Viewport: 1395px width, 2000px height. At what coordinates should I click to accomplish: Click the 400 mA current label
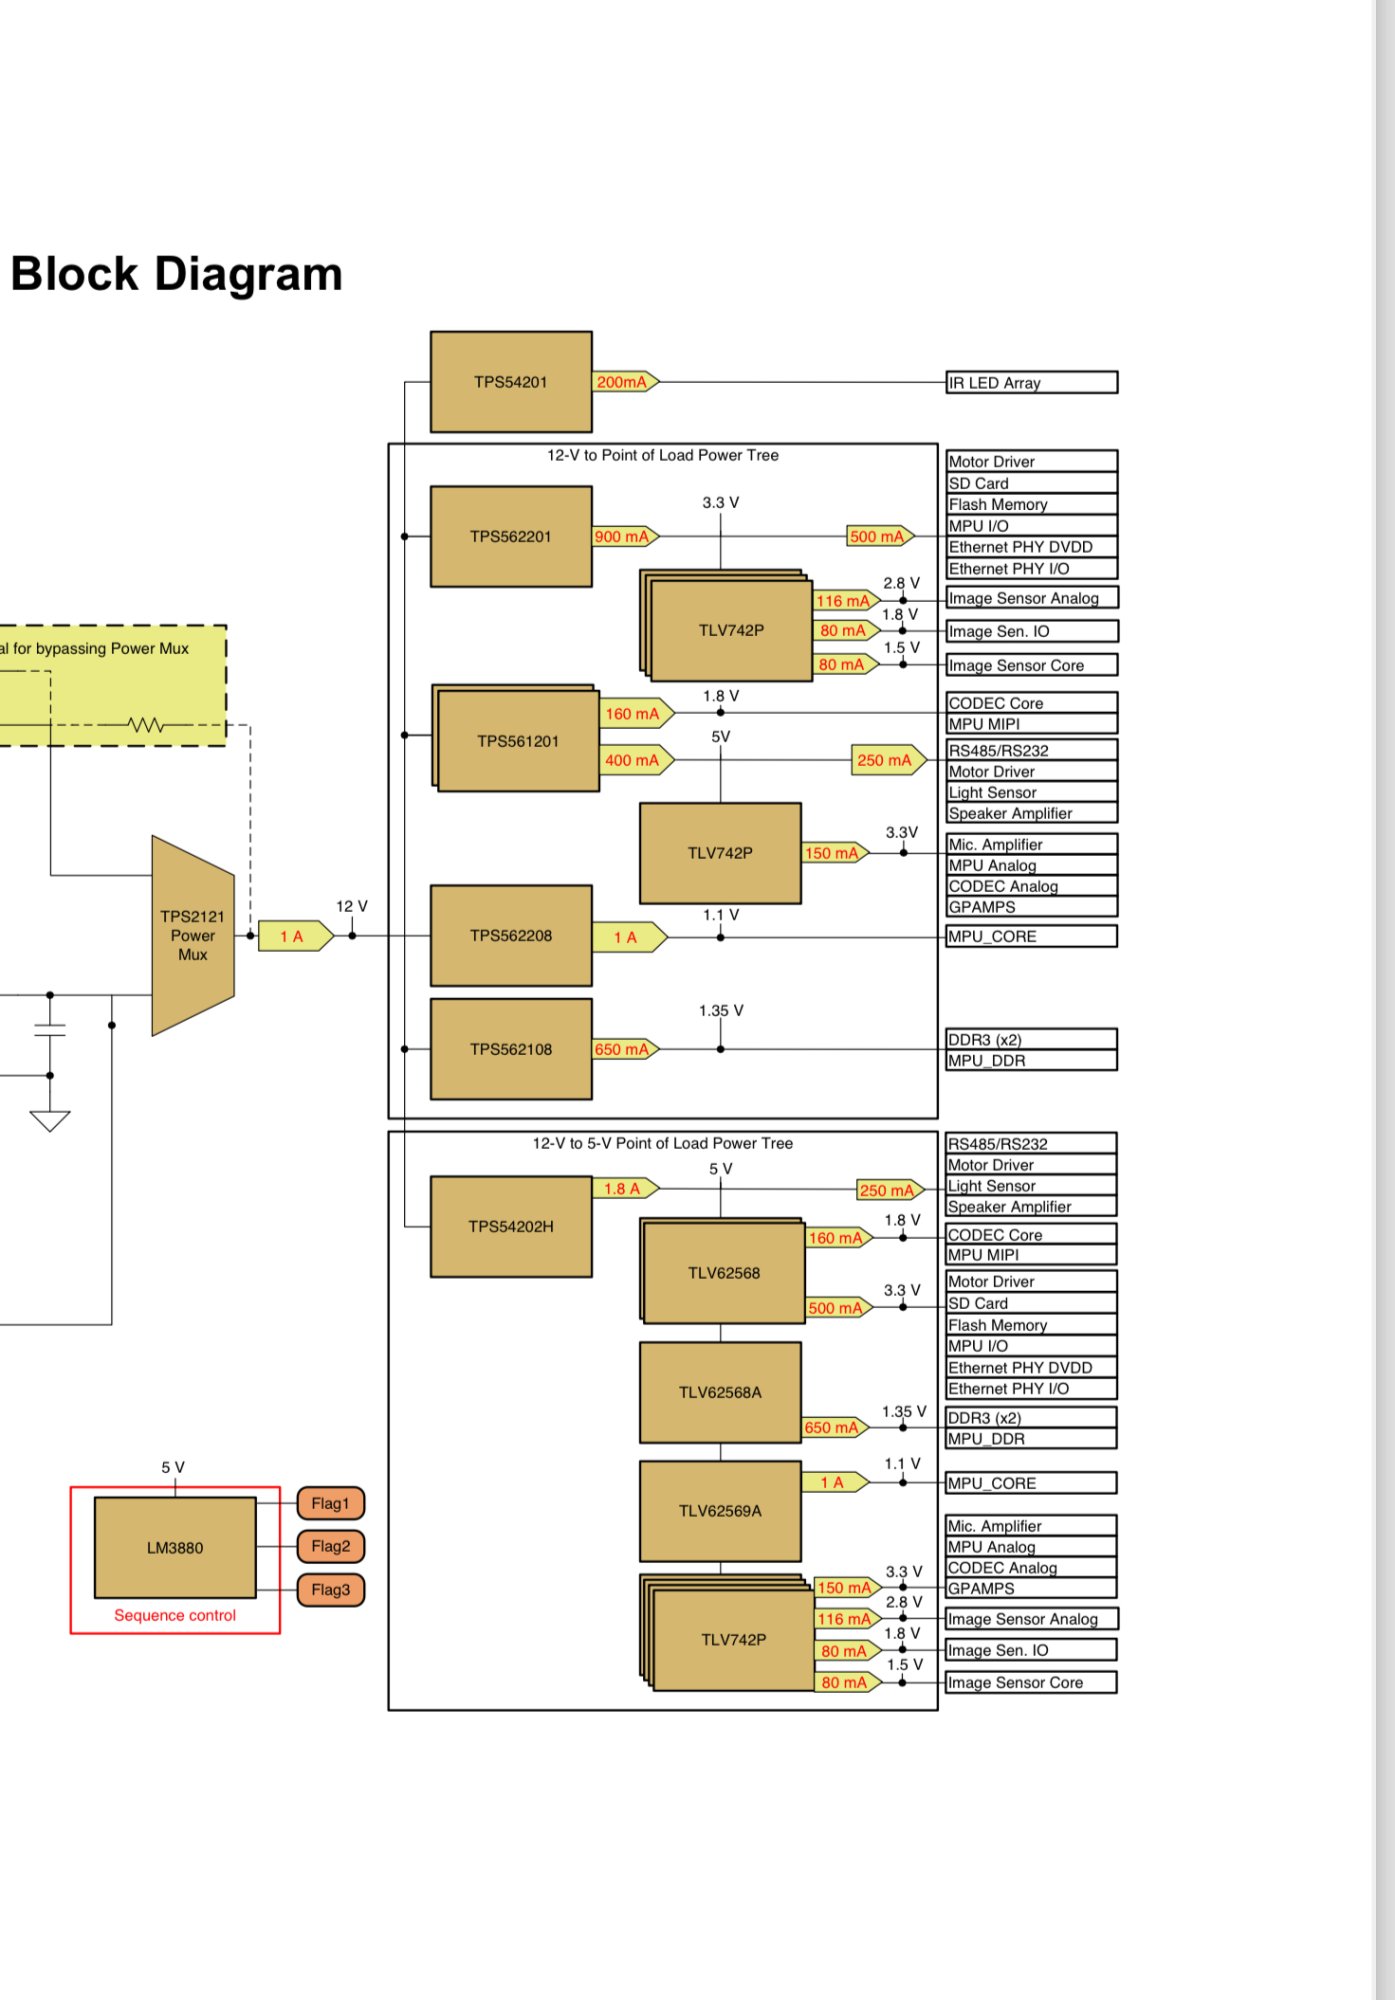click(x=637, y=760)
